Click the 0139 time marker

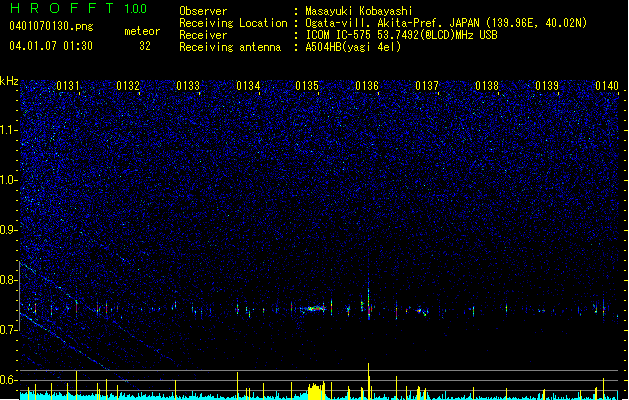[547, 86]
